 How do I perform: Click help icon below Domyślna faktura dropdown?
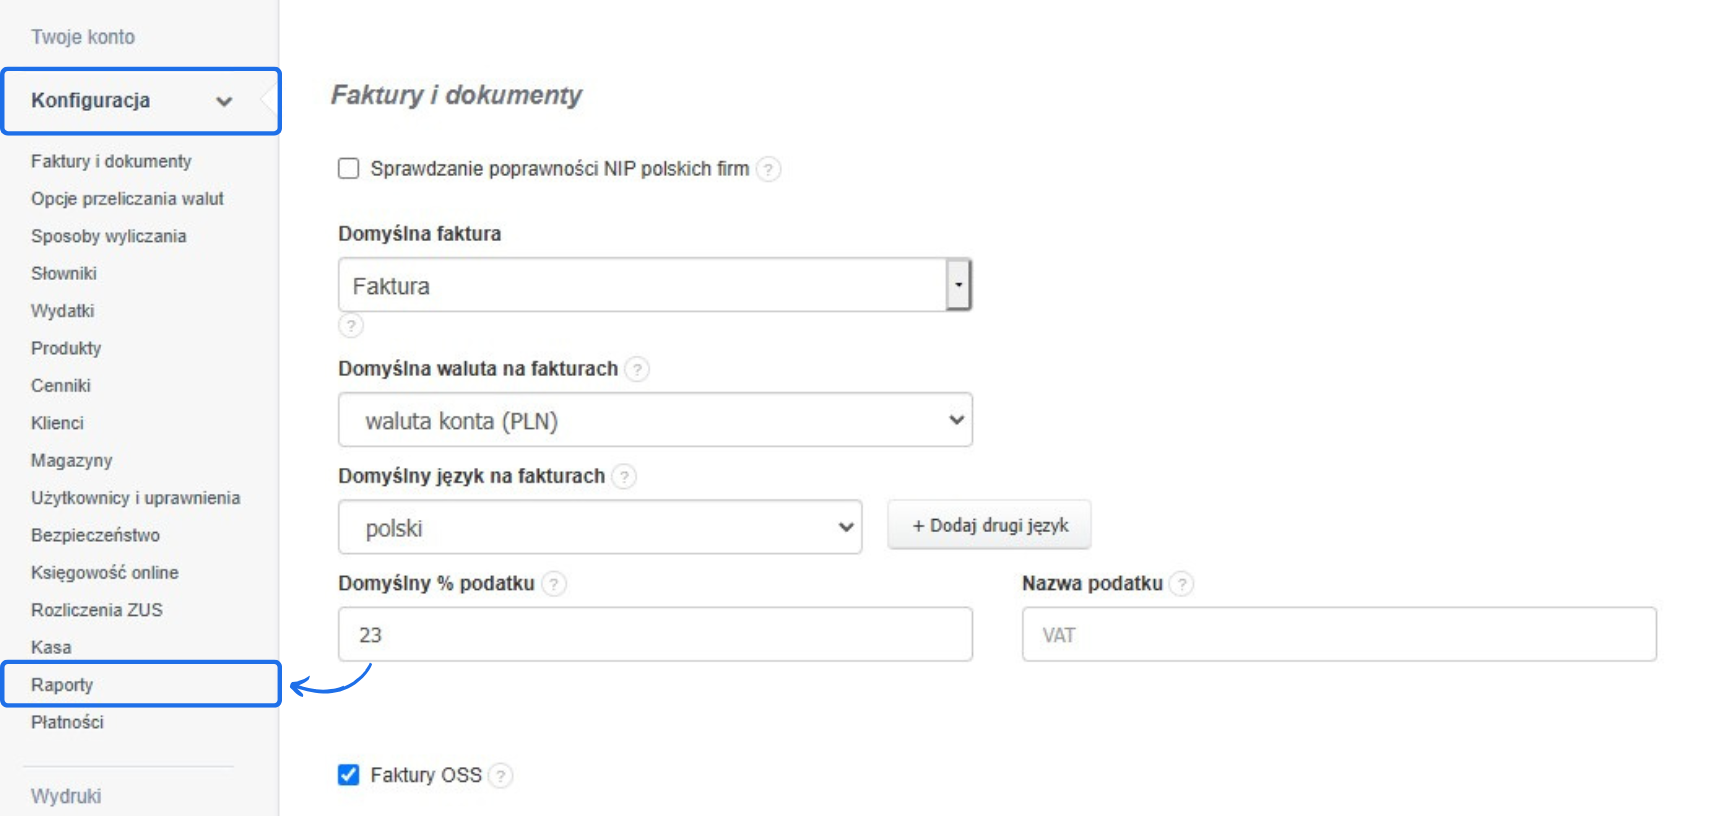351,326
